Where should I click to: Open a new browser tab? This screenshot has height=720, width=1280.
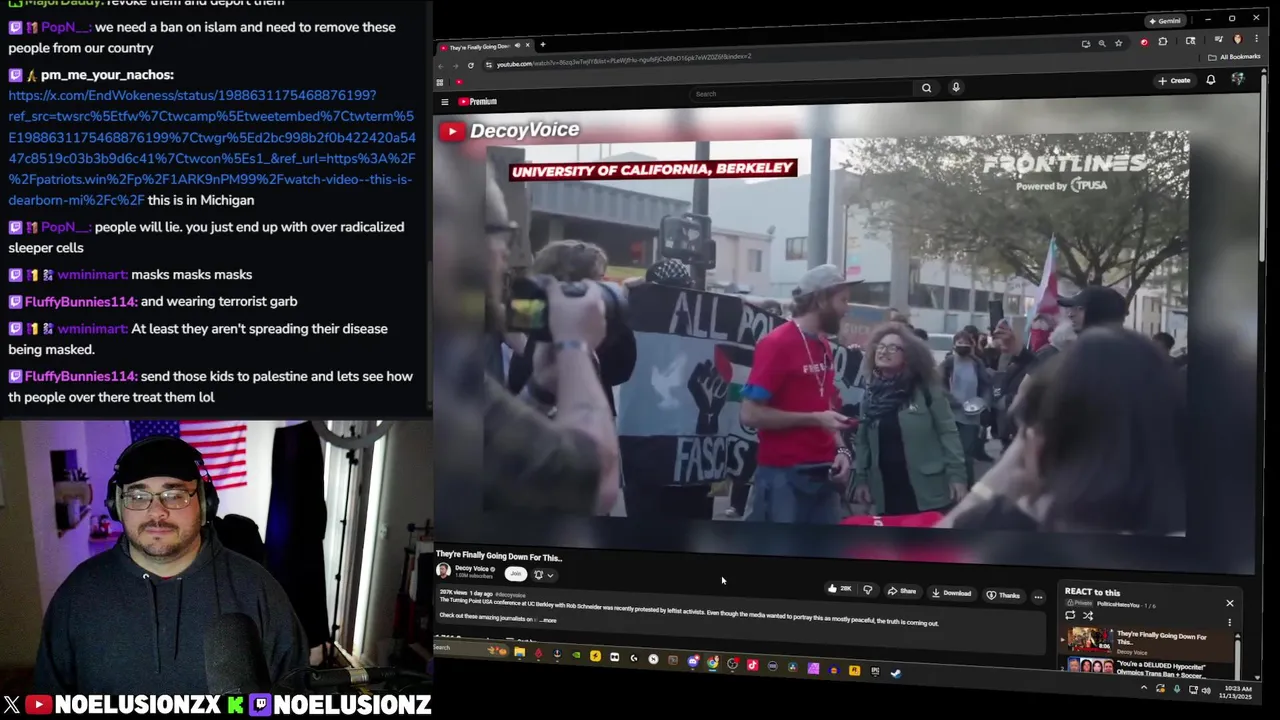click(542, 44)
